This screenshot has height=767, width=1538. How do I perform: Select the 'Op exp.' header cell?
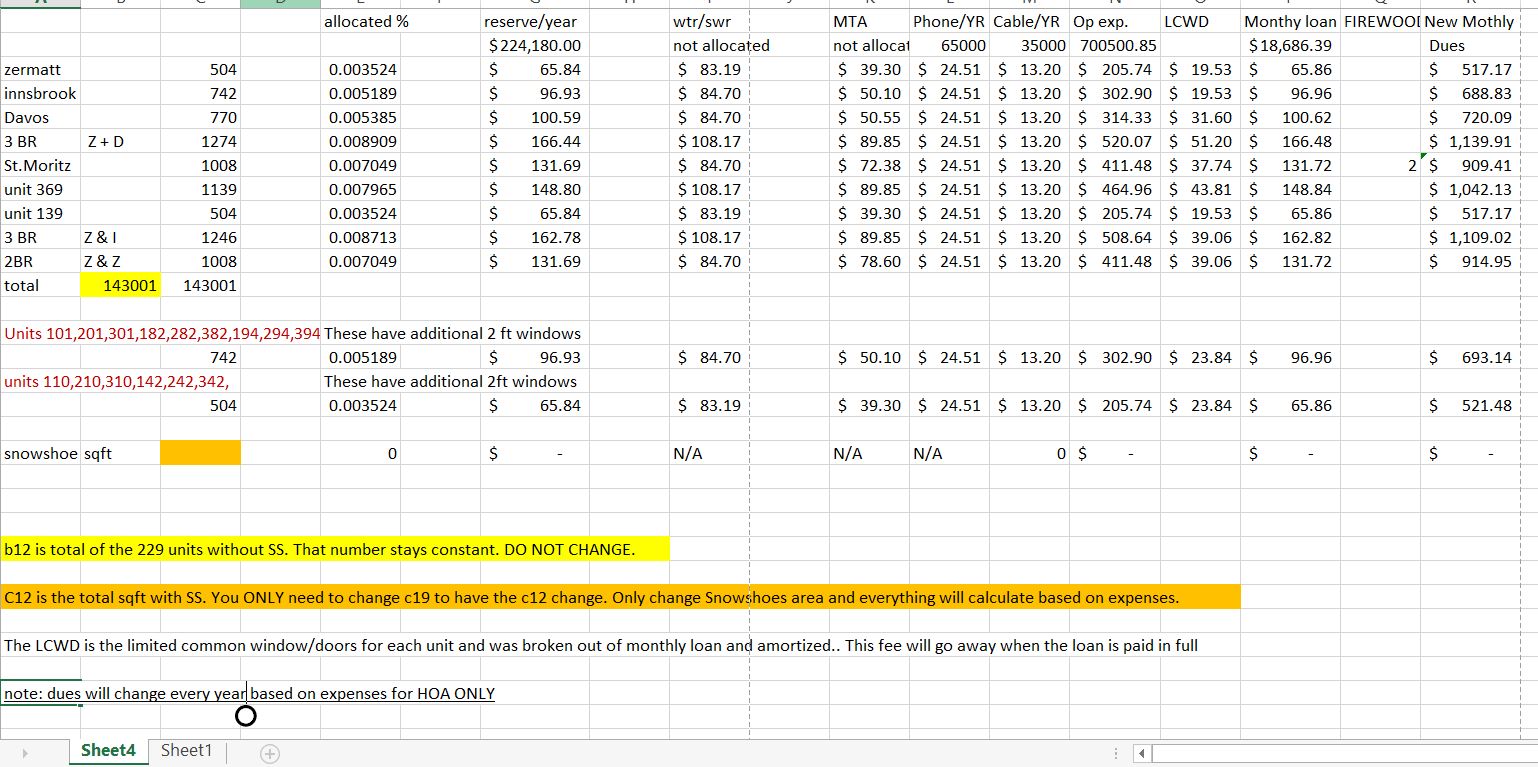click(x=1115, y=22)
